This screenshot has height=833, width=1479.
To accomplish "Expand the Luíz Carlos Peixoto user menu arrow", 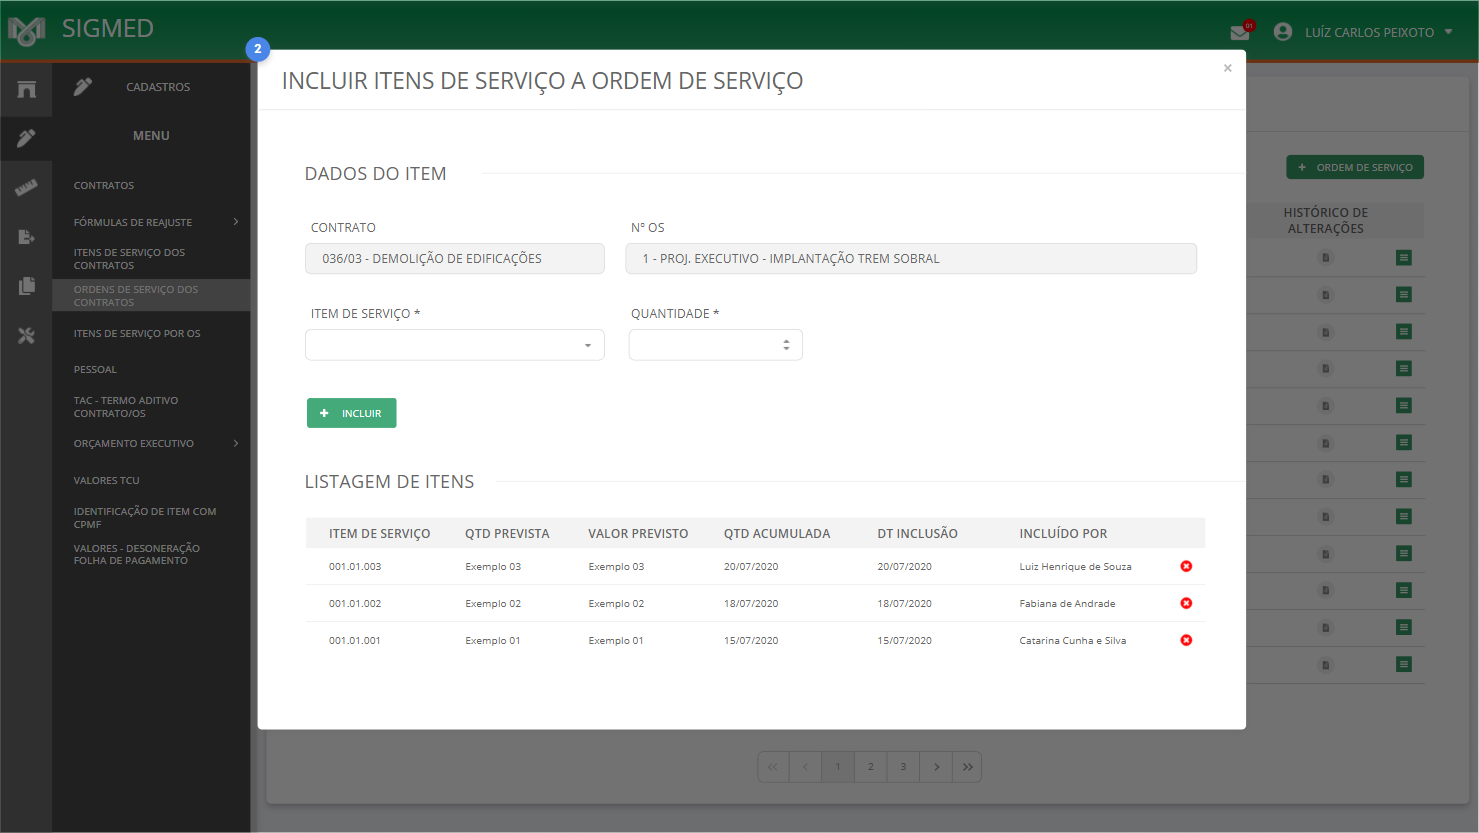I will (x=1448, y=32).
